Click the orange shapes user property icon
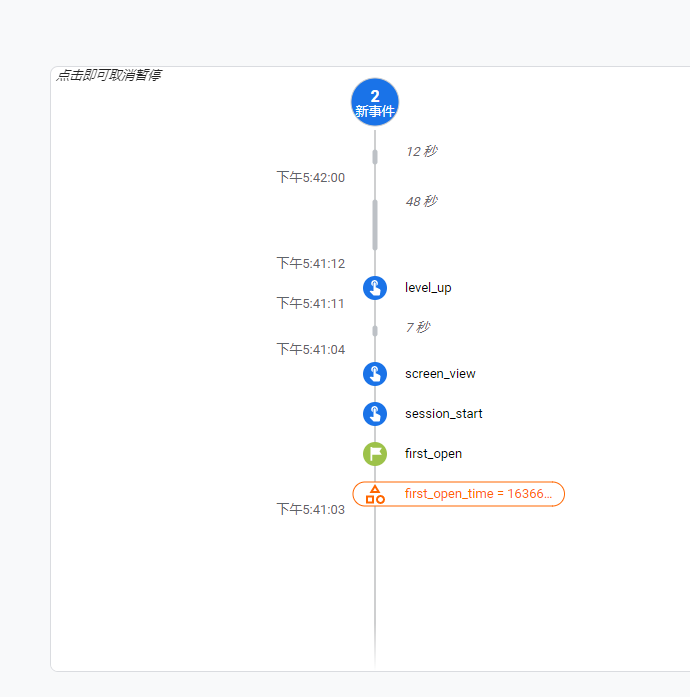Viewport: 690px width, 697px height. click(x=375, y=494)
